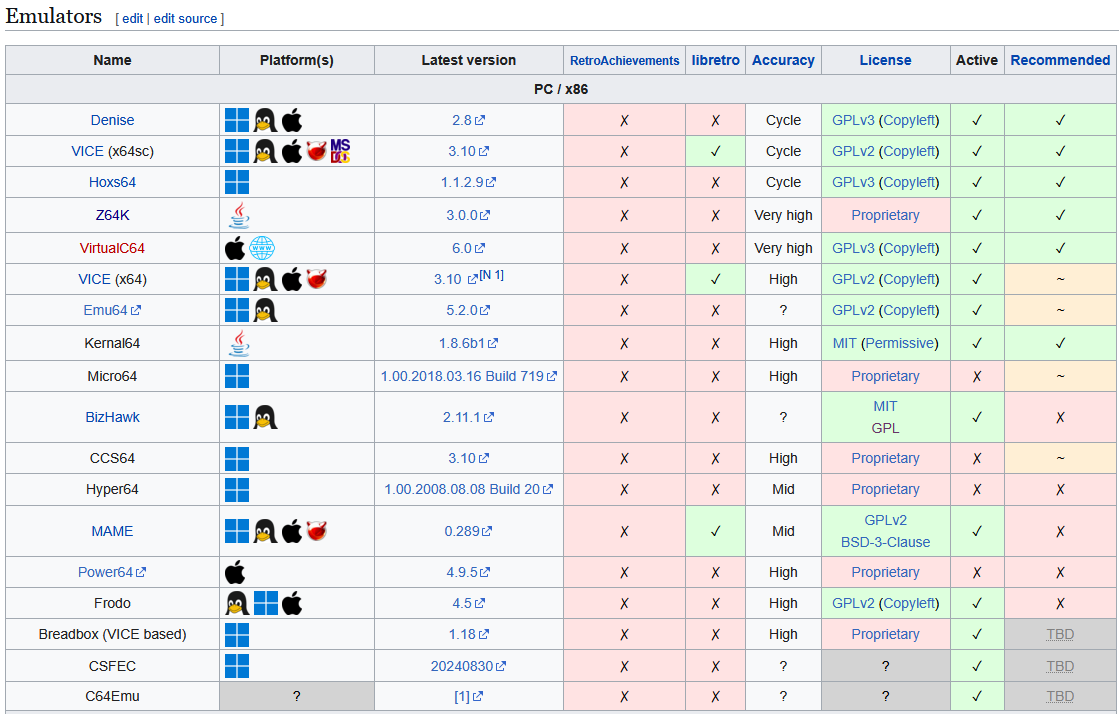Viewport: 1119px width, 714px height.
Task: Click the Windows icon in the CCS64 row
Action: pos(237,458)
